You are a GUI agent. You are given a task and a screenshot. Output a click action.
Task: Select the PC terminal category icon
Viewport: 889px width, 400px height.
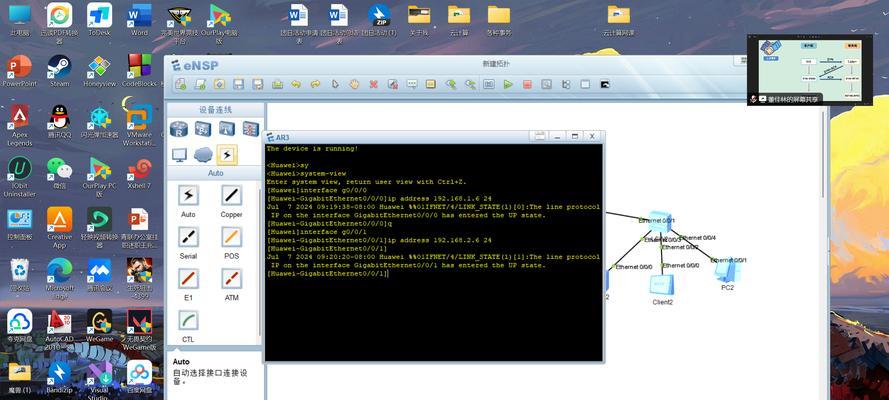(x=179, y=155)
